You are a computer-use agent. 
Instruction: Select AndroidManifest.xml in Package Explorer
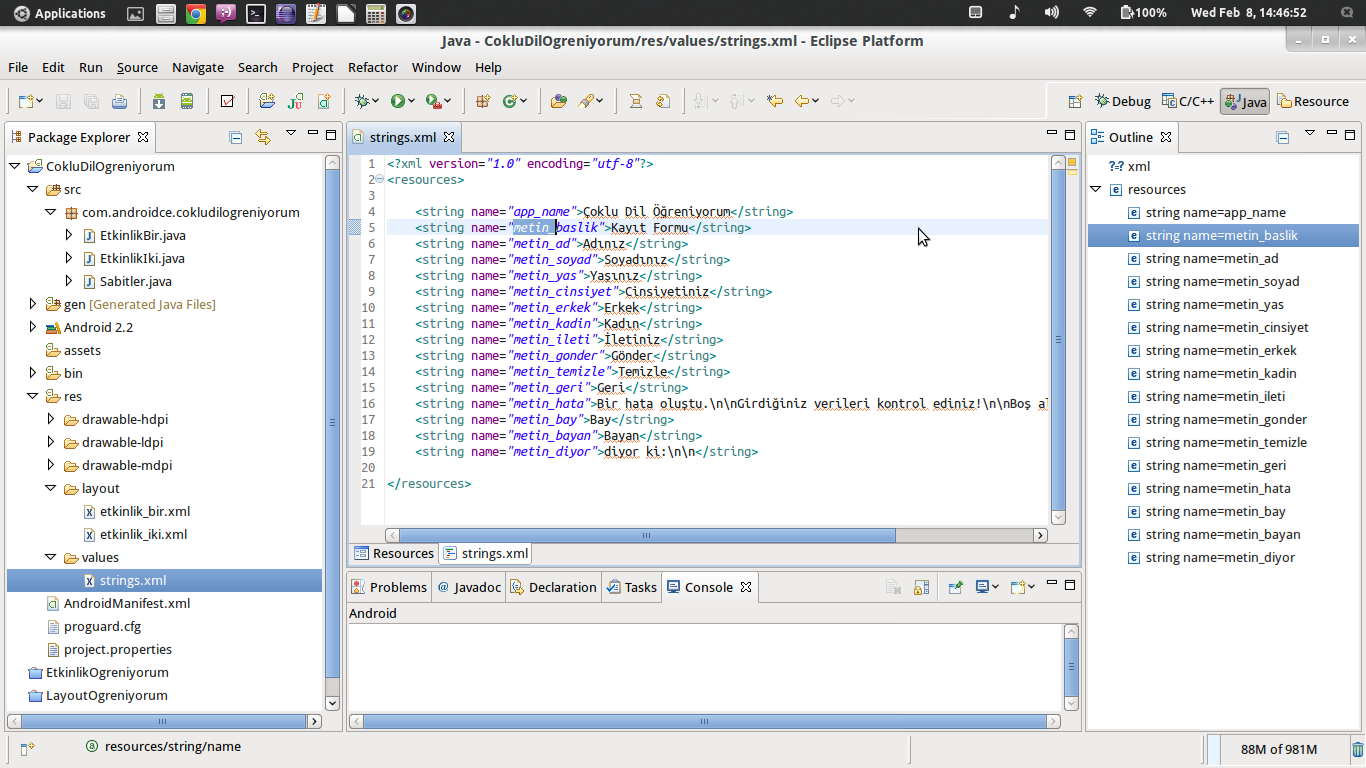[127, 603]
